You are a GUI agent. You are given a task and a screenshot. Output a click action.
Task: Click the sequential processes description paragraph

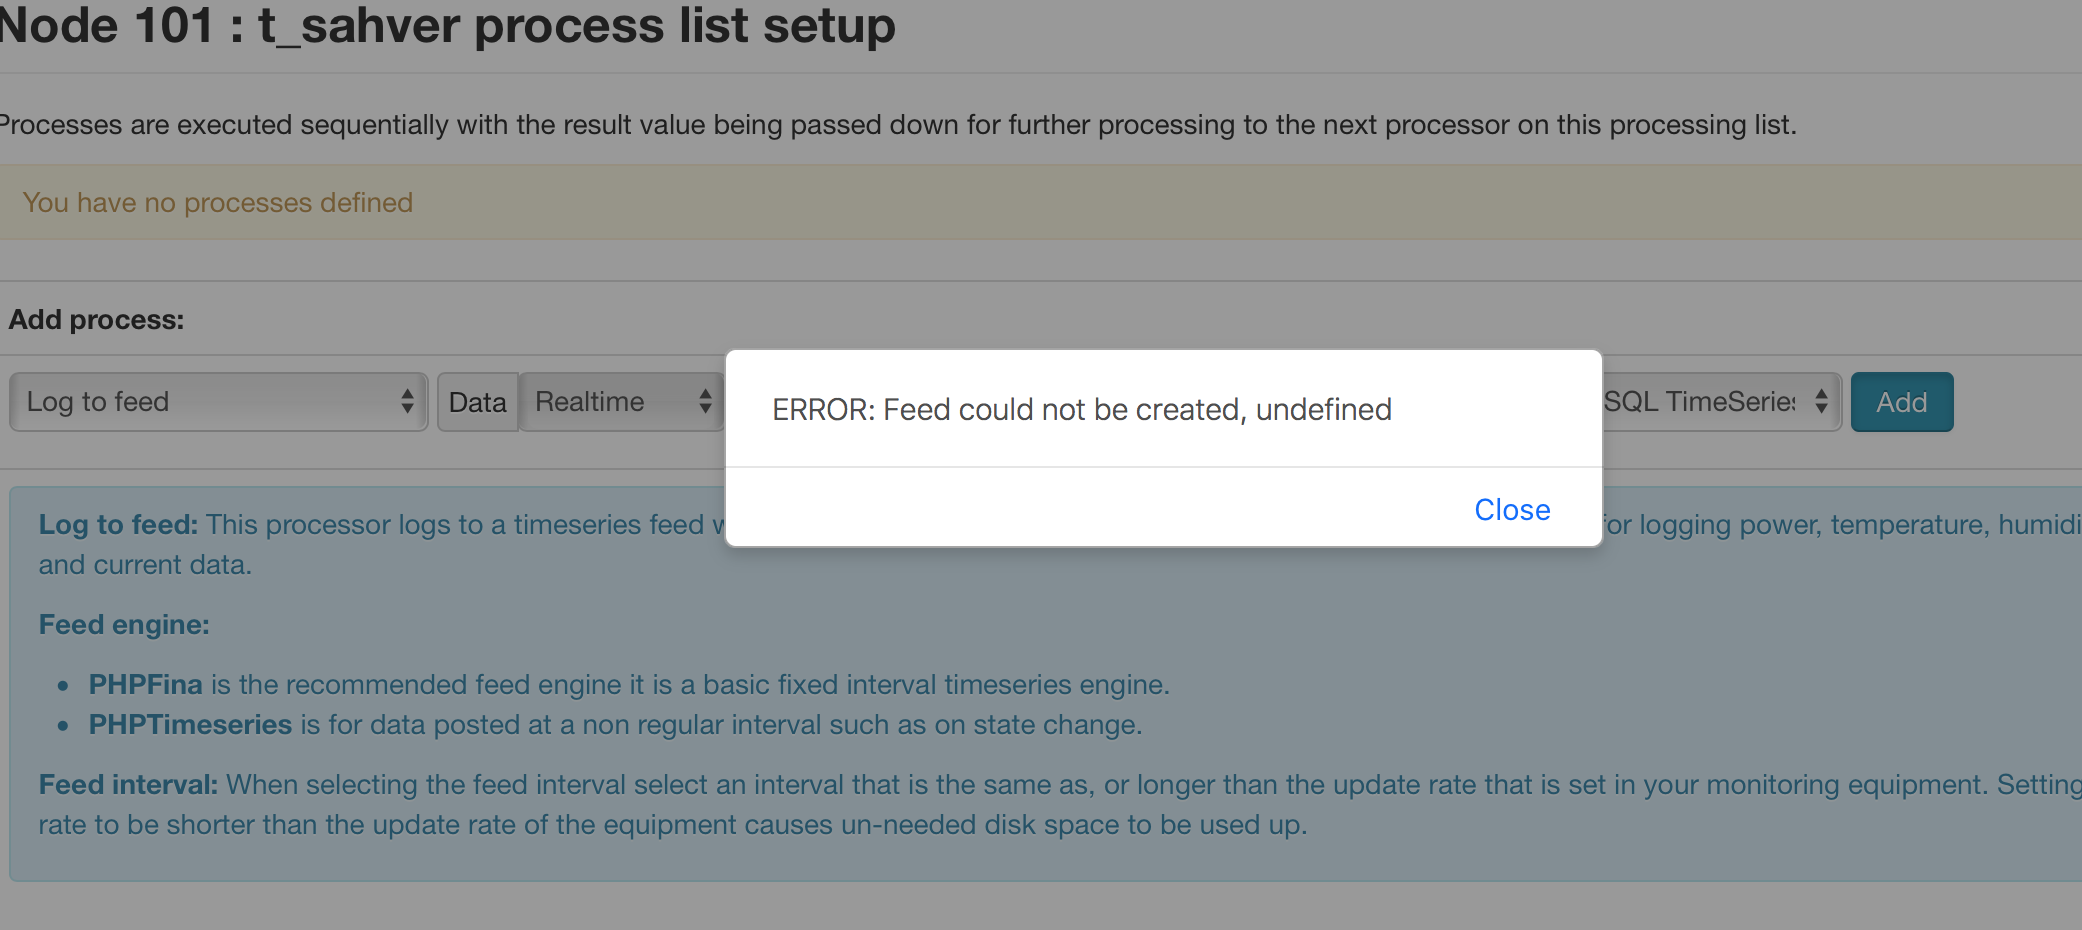pos(898,125)
